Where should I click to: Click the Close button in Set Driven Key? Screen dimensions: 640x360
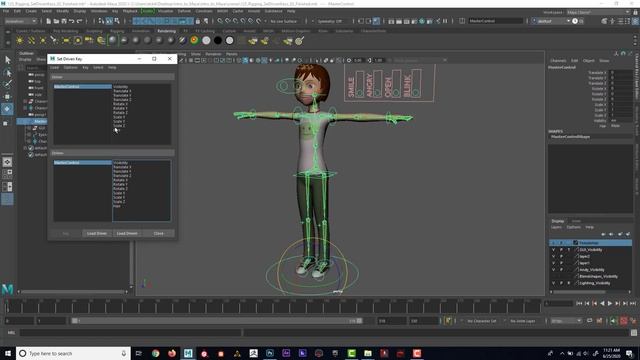159,233
